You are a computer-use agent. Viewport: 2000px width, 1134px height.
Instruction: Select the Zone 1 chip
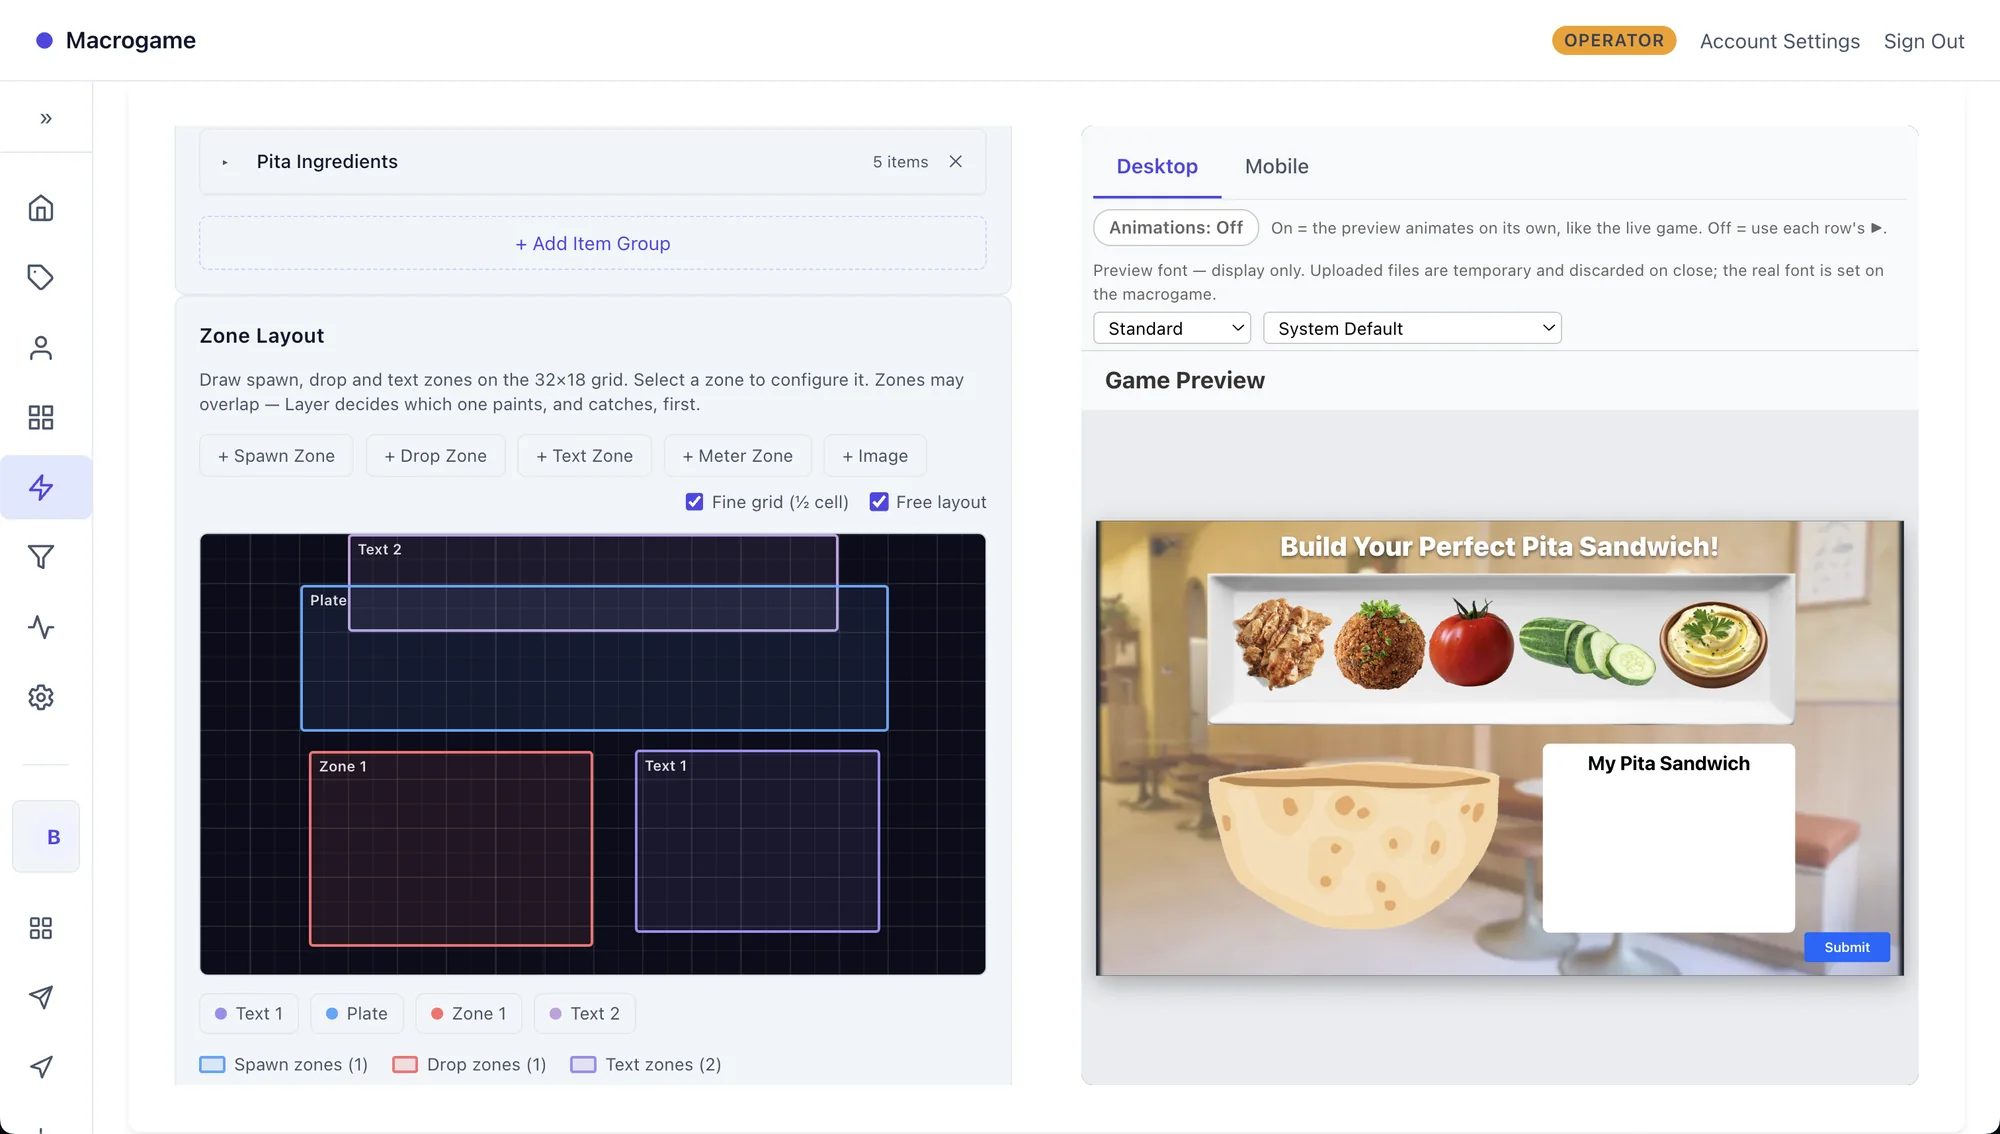pyautogui.click(x=468, y=1014)
